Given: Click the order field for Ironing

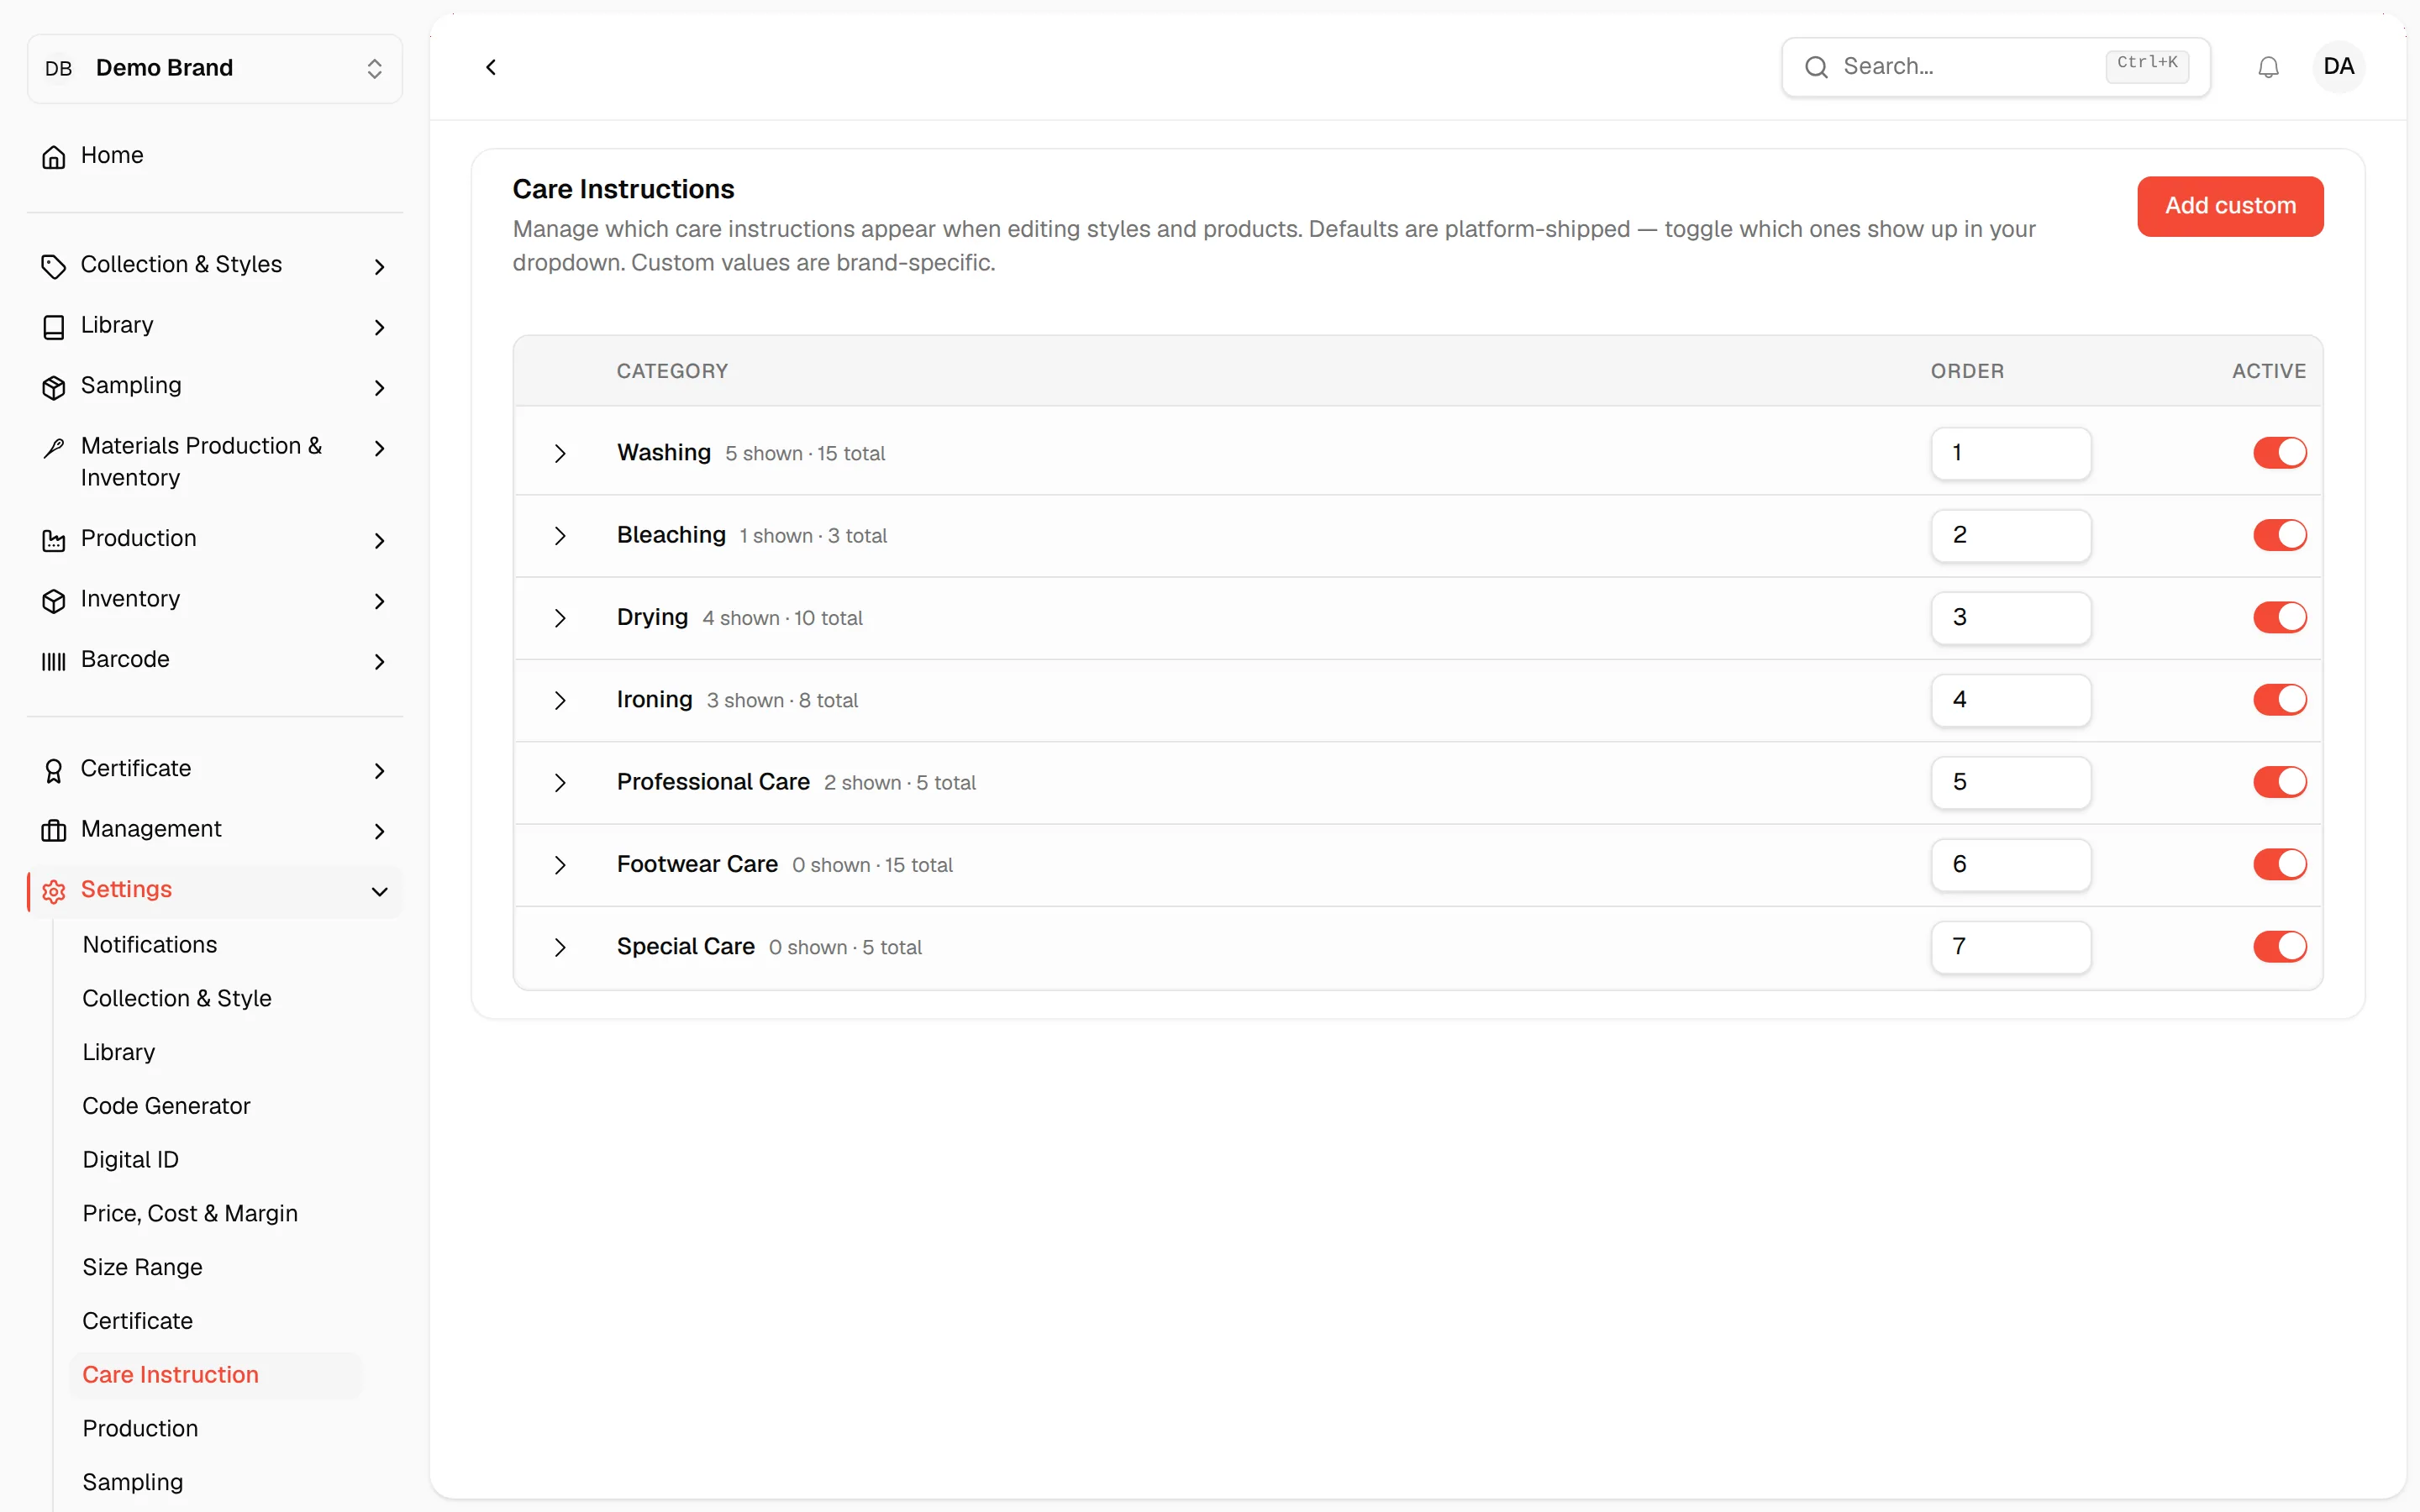Looking at the screenshot, I should pyautogui.click(x=2010, y=700).
